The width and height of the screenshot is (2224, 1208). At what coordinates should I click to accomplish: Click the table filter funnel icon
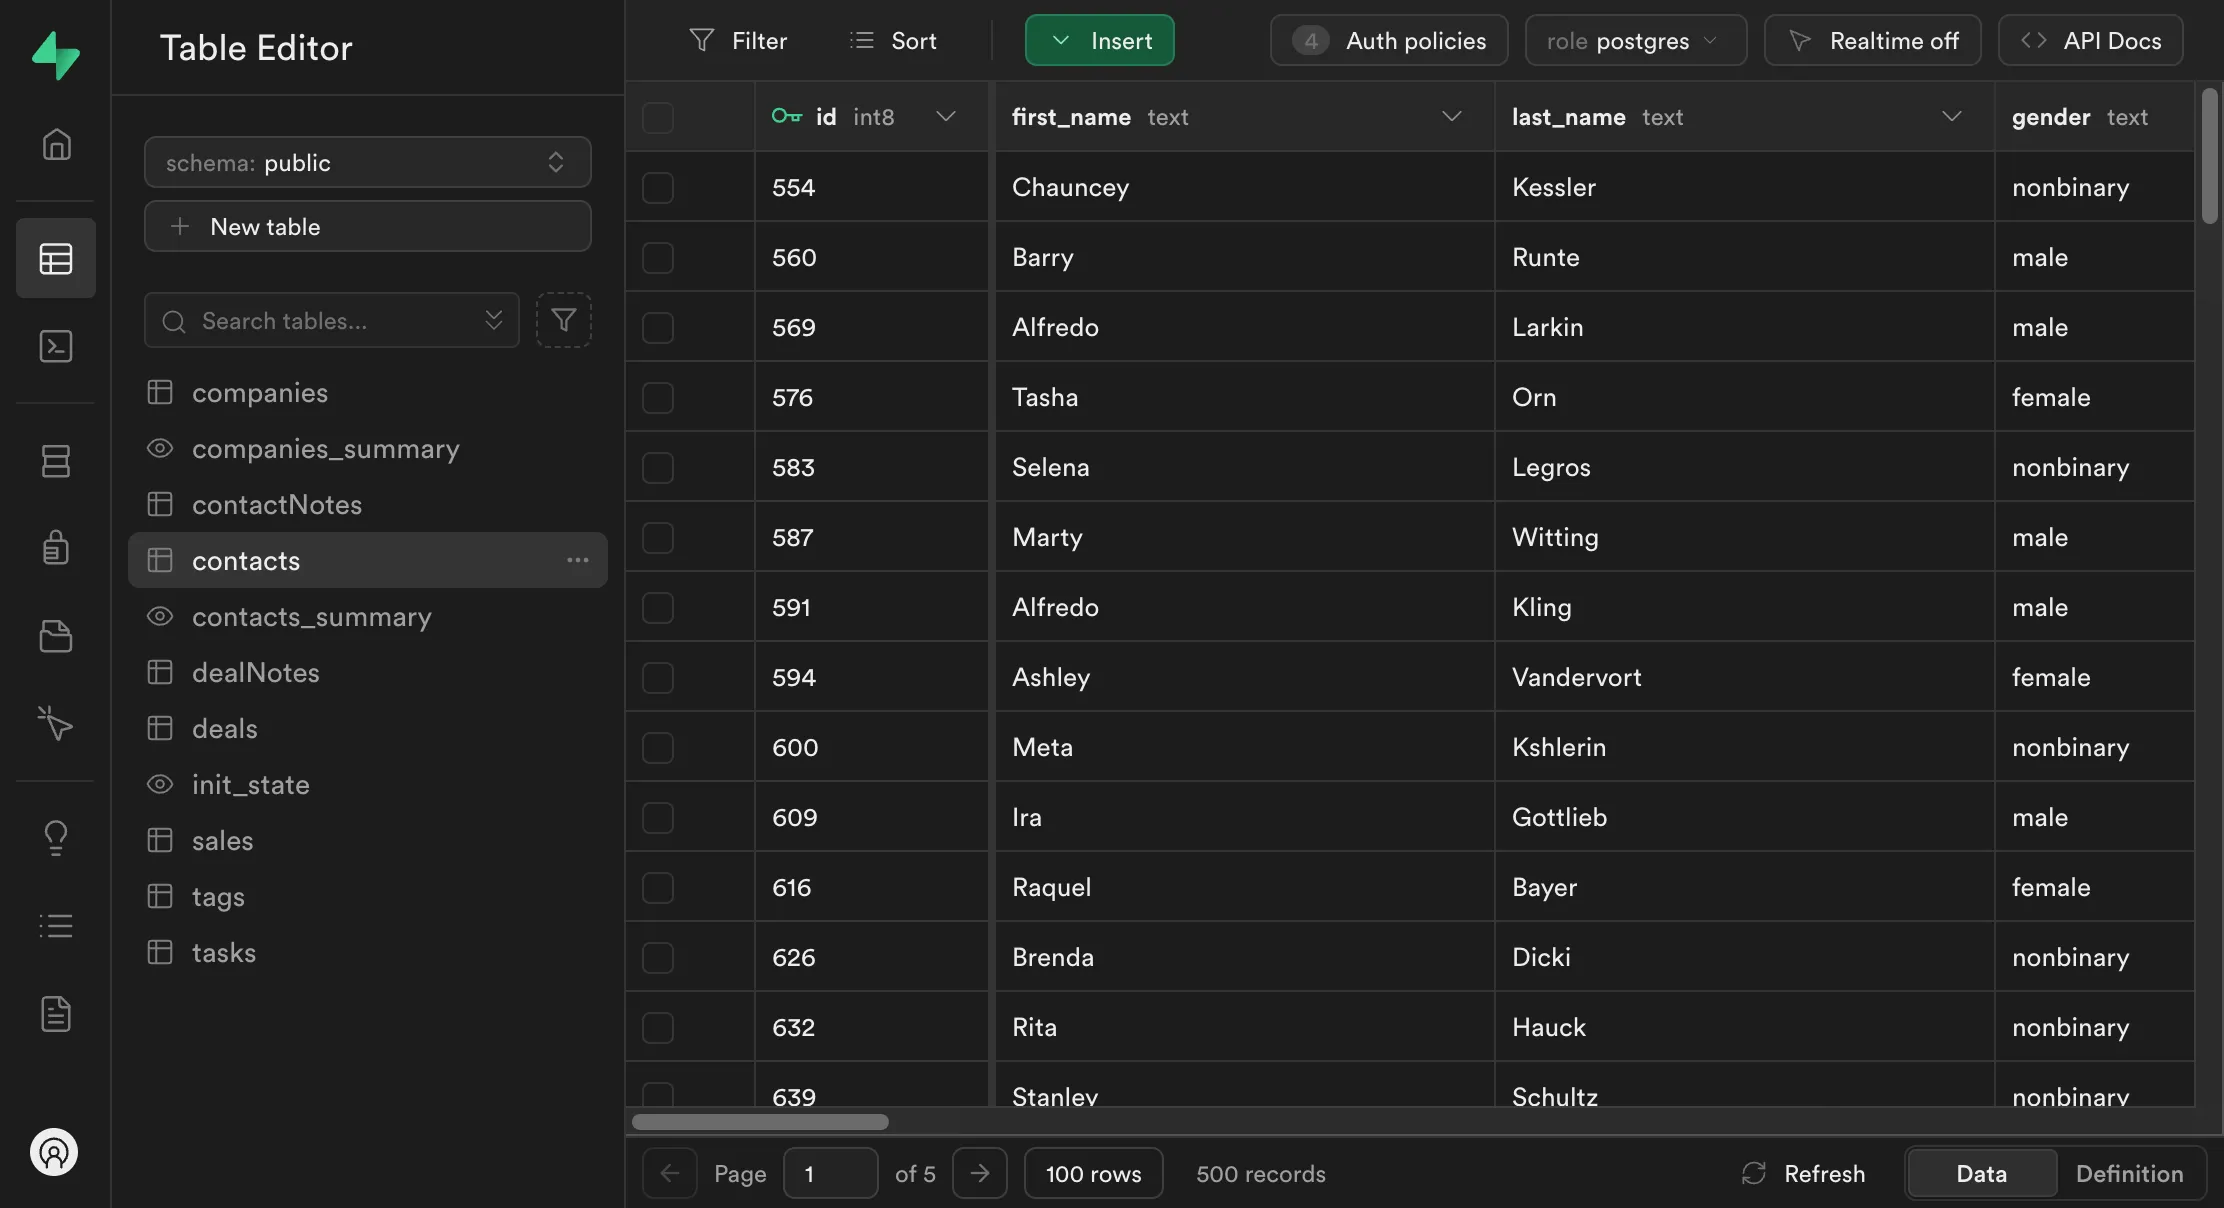click(563, 320)
